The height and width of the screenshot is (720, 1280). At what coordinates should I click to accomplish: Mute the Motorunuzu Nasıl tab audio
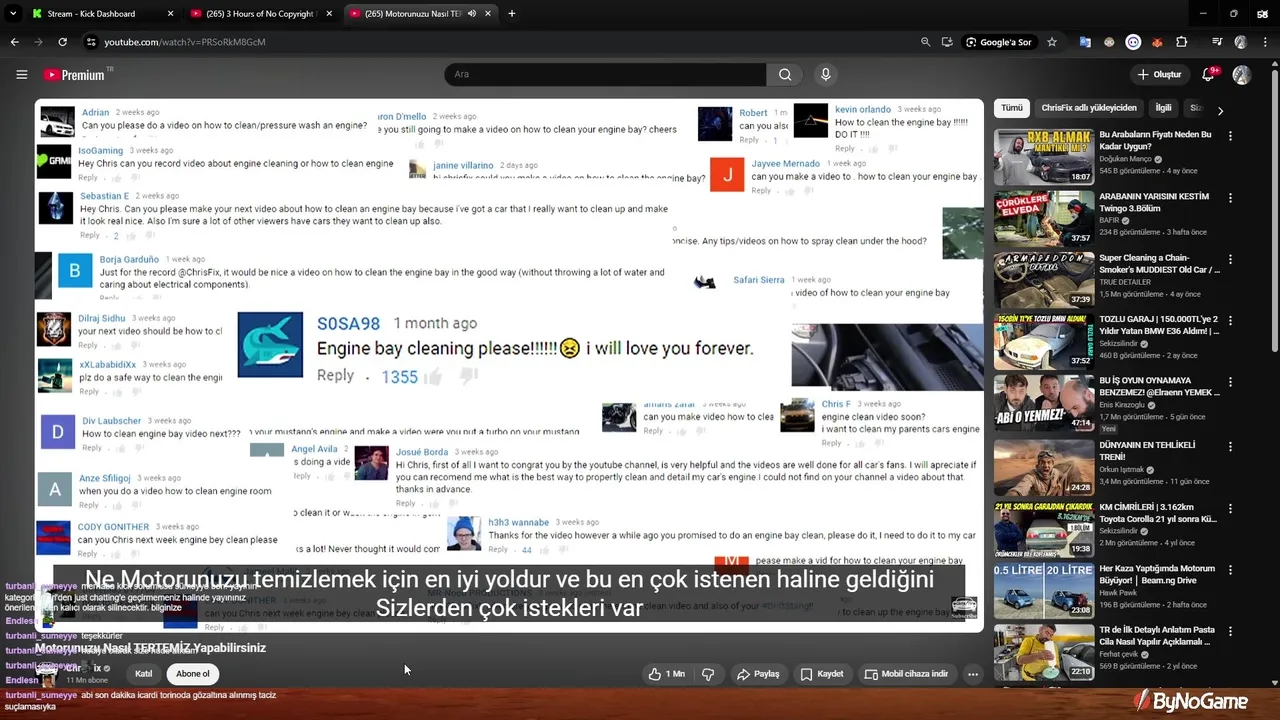point(472,13)
